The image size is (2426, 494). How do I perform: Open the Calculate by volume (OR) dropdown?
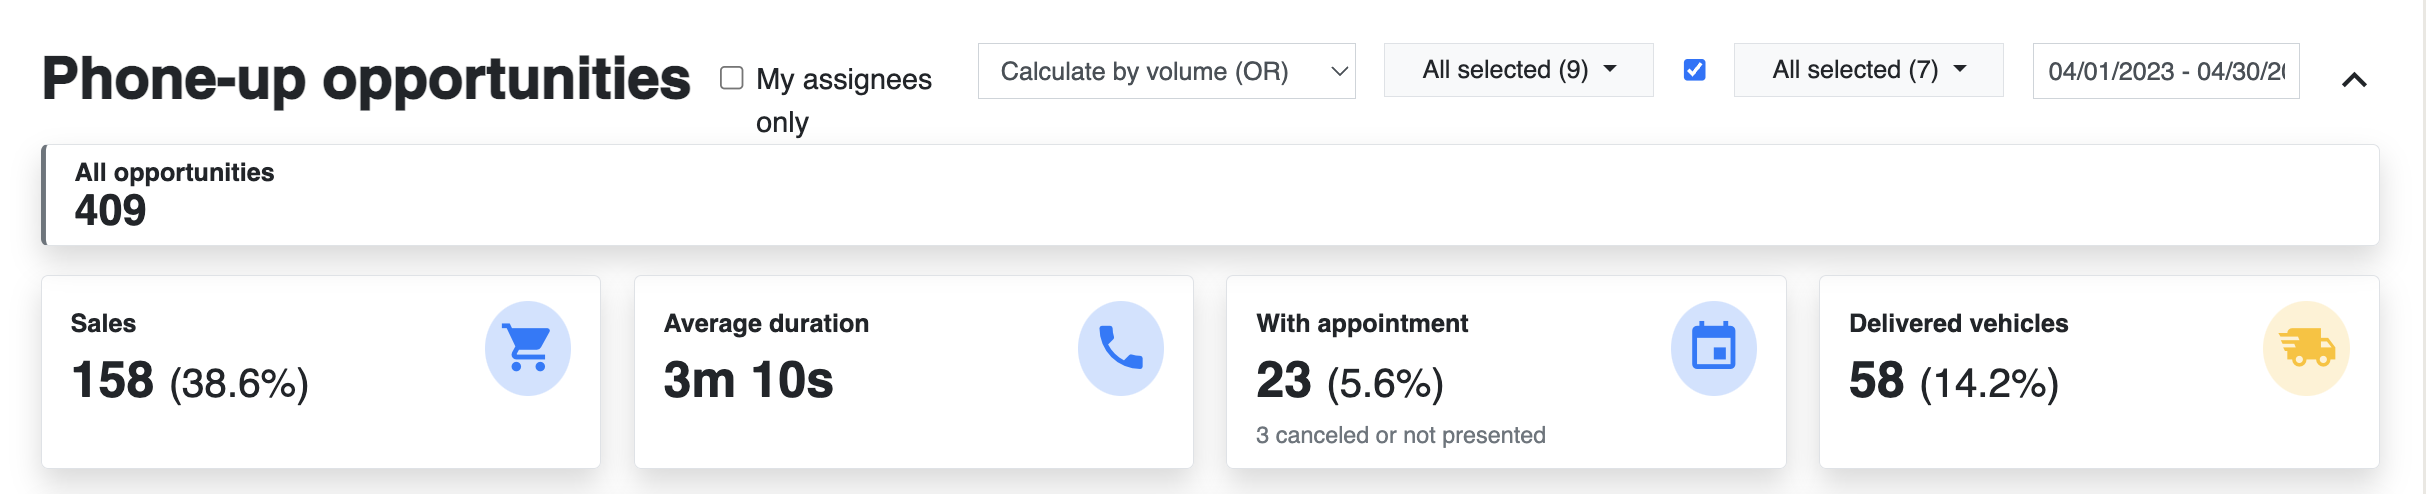(x=1167, y=71)
